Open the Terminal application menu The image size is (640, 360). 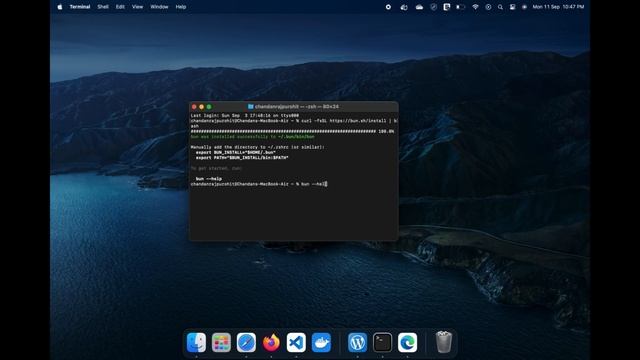[80, 7]
